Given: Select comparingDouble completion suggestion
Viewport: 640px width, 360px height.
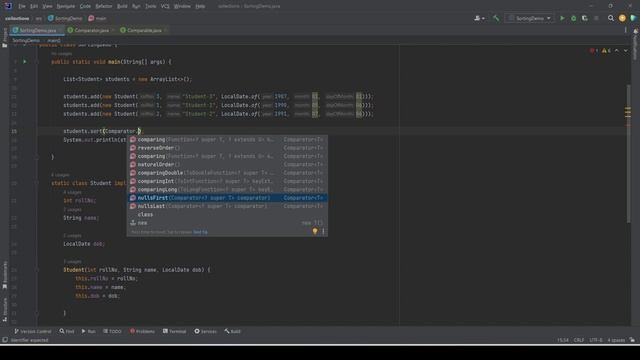Looking at the screenshot, I should click(227, 173).
